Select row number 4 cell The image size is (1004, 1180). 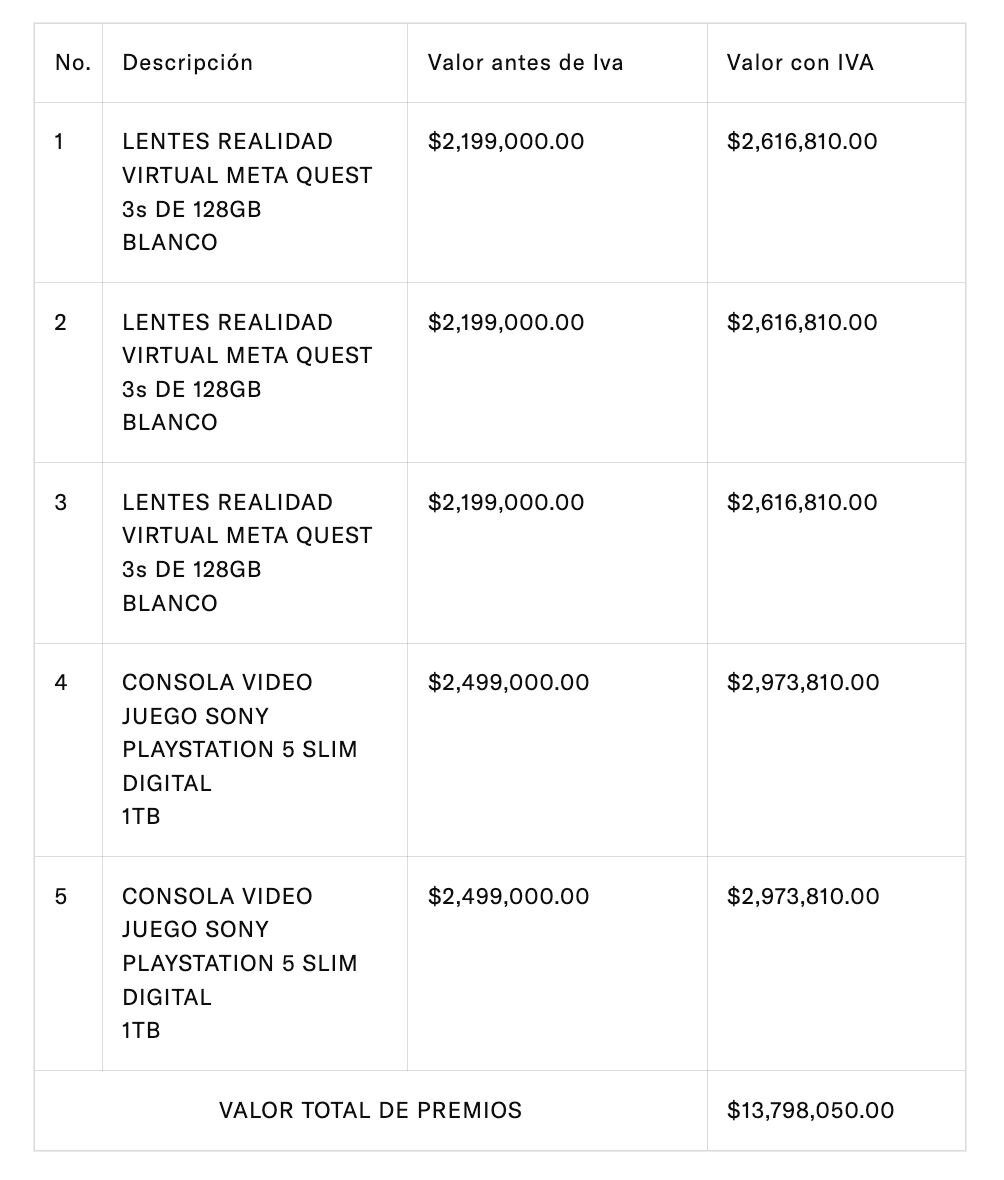pyautogui.click(x=60, y=683)
